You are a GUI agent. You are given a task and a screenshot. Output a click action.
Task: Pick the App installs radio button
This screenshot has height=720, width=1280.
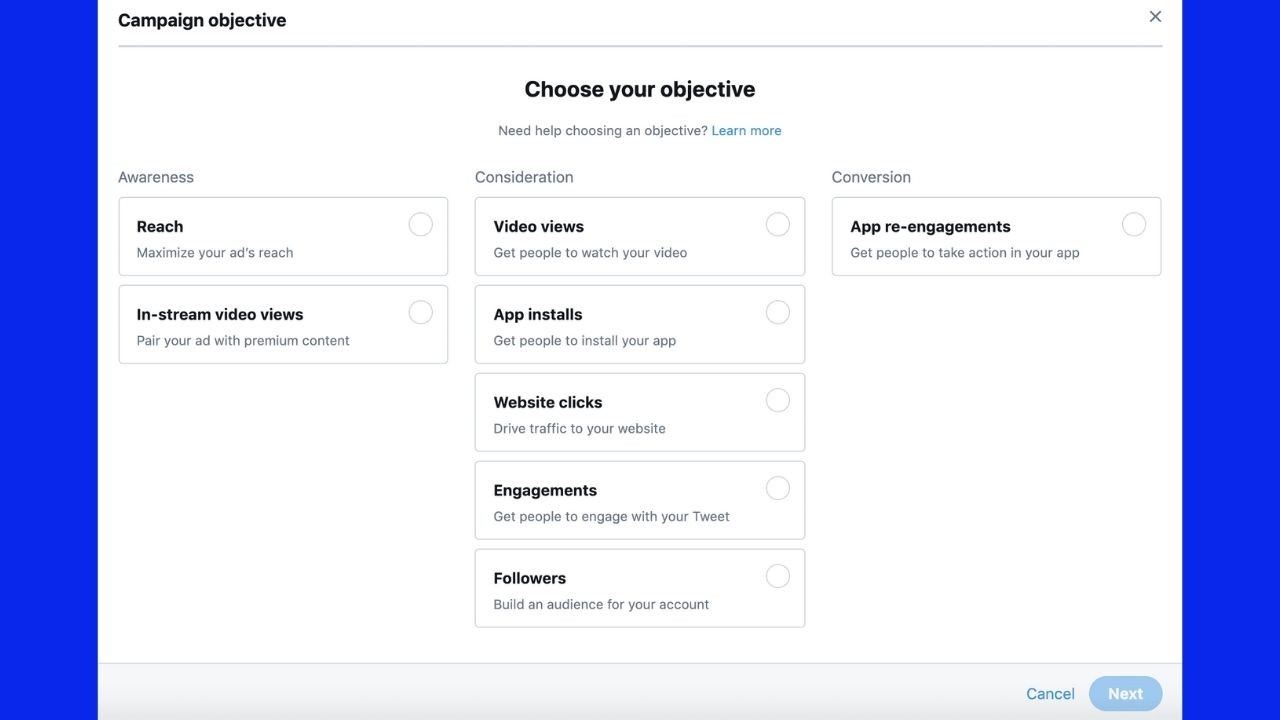(x=778, y=312)
